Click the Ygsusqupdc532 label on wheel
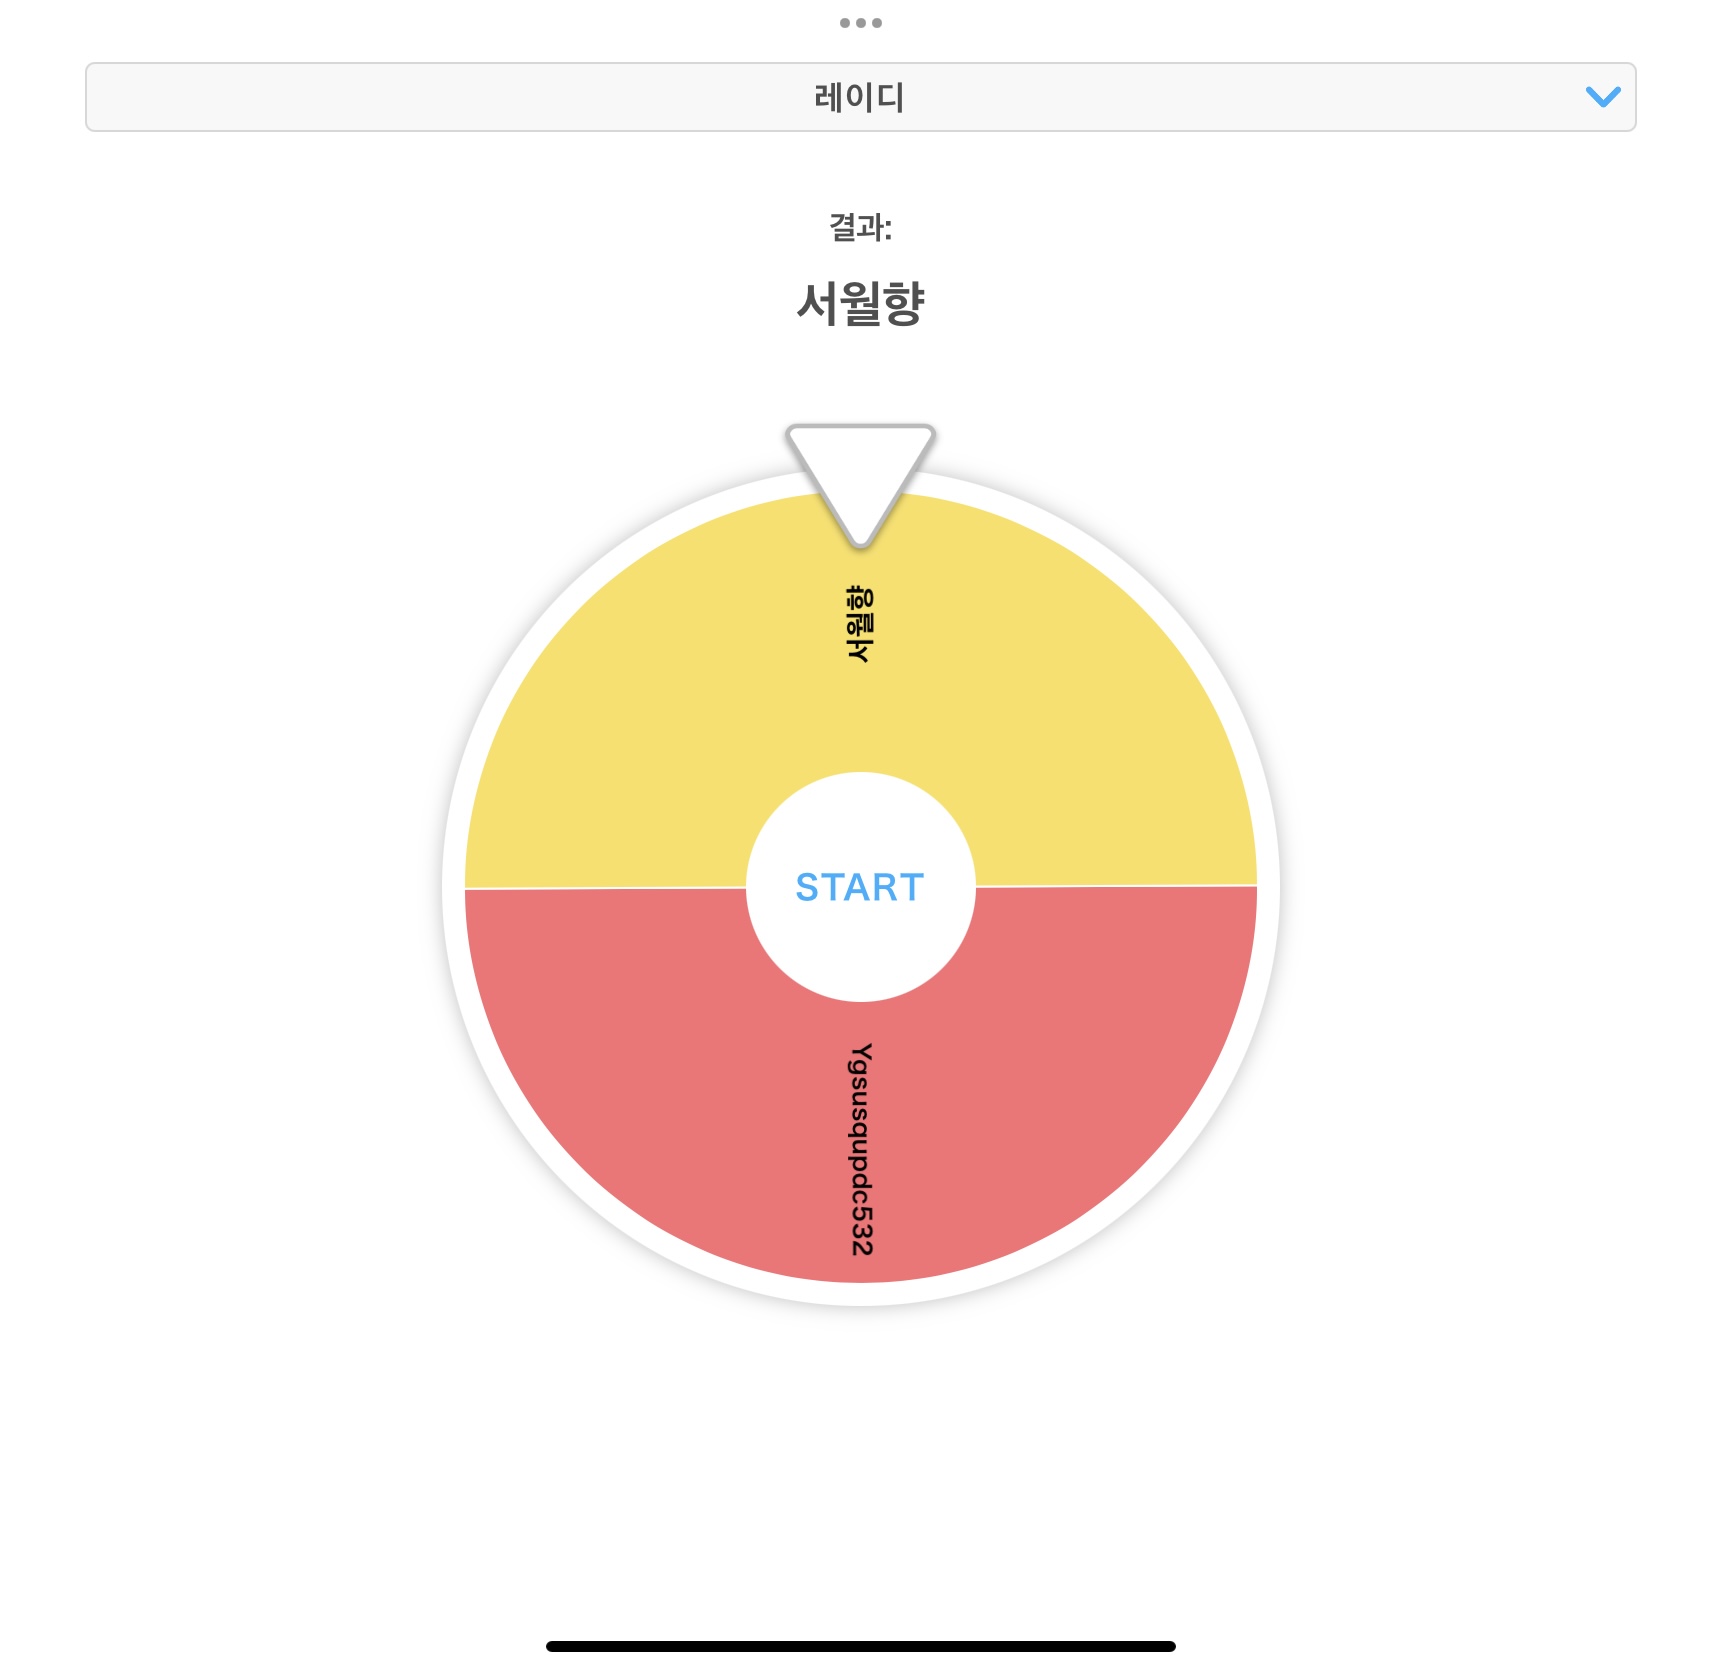Image resolution: width=1716 pixels, height=1667 pixels. [x=861, y=1149]
